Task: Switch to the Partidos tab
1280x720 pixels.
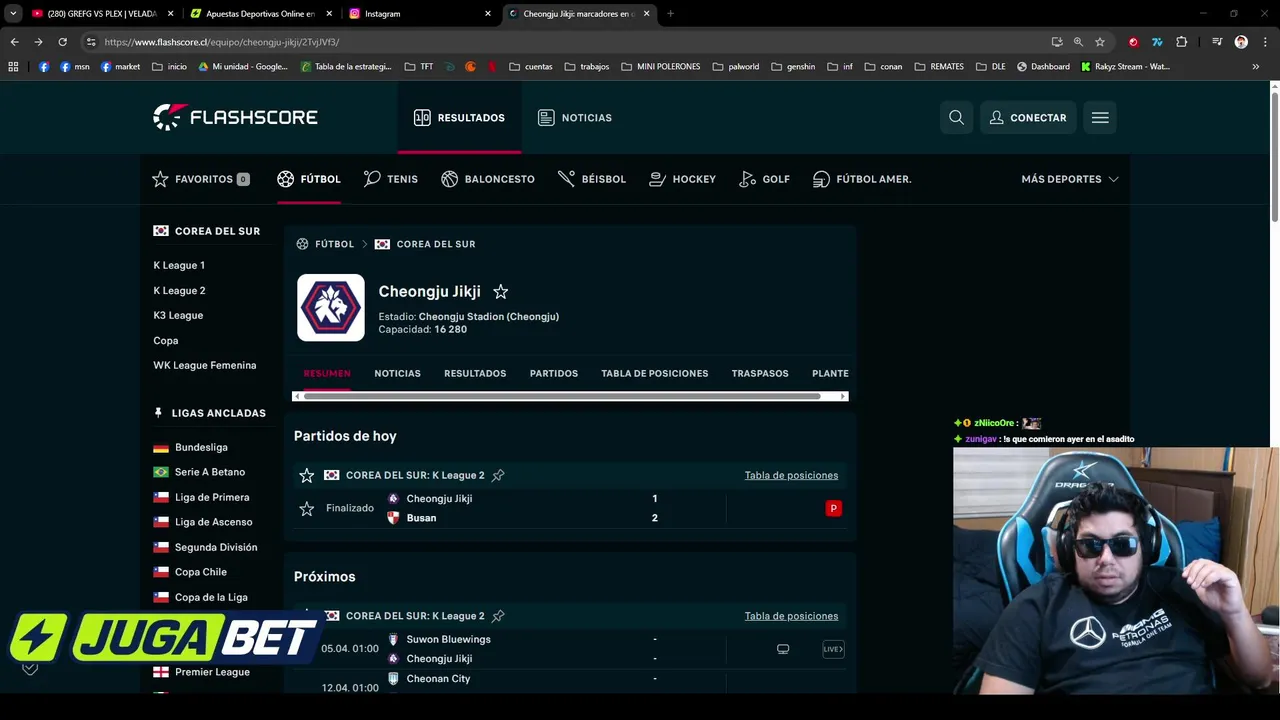Action: pyautogui.click(x=554, y=373)
